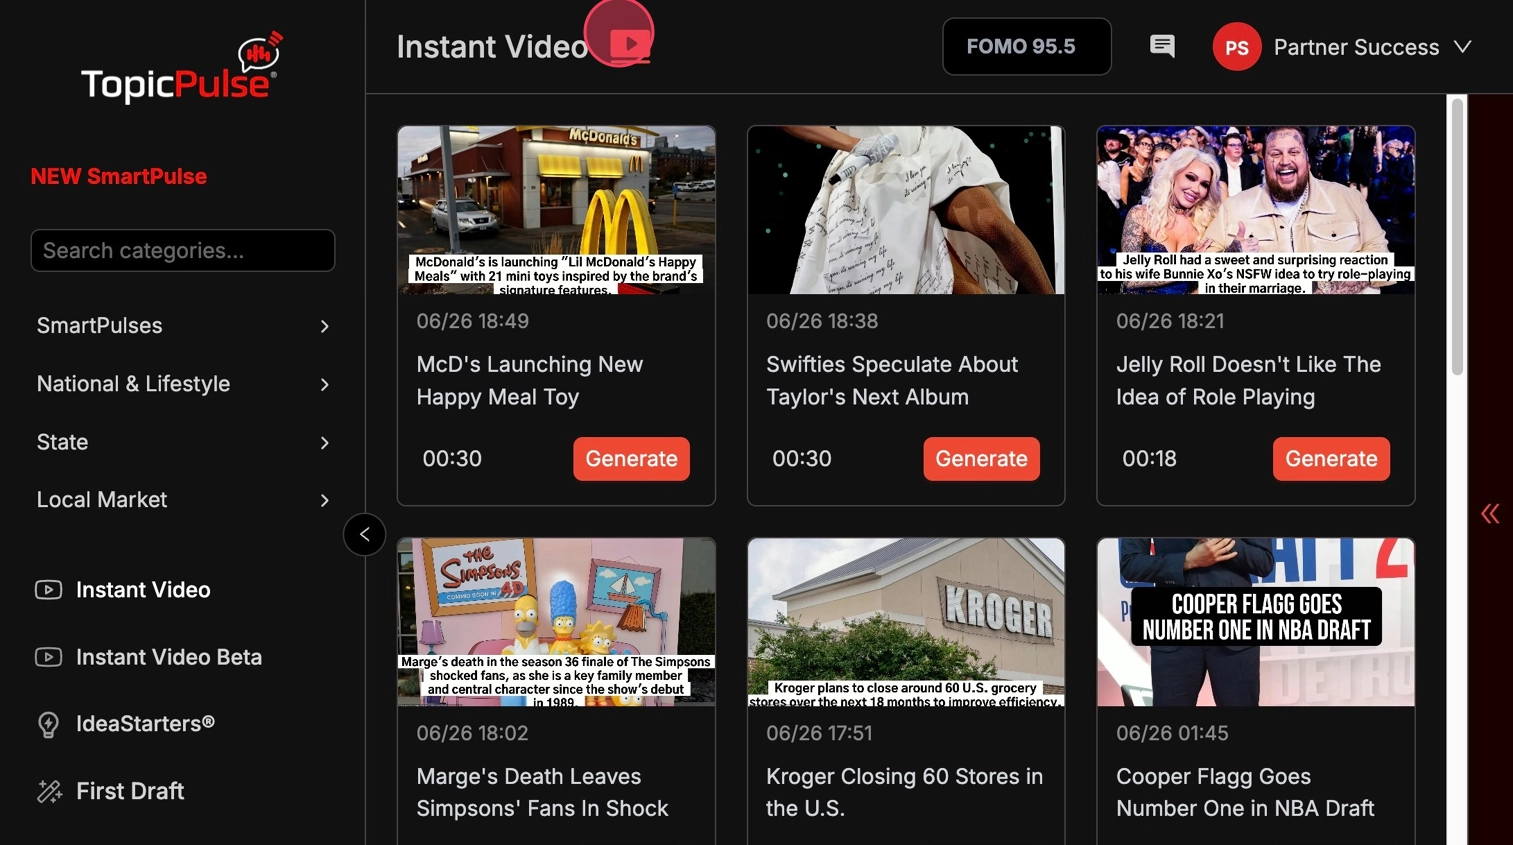Generate Jelly Roll Role Playing video
1513x845 pixels.
[1331, 459]
